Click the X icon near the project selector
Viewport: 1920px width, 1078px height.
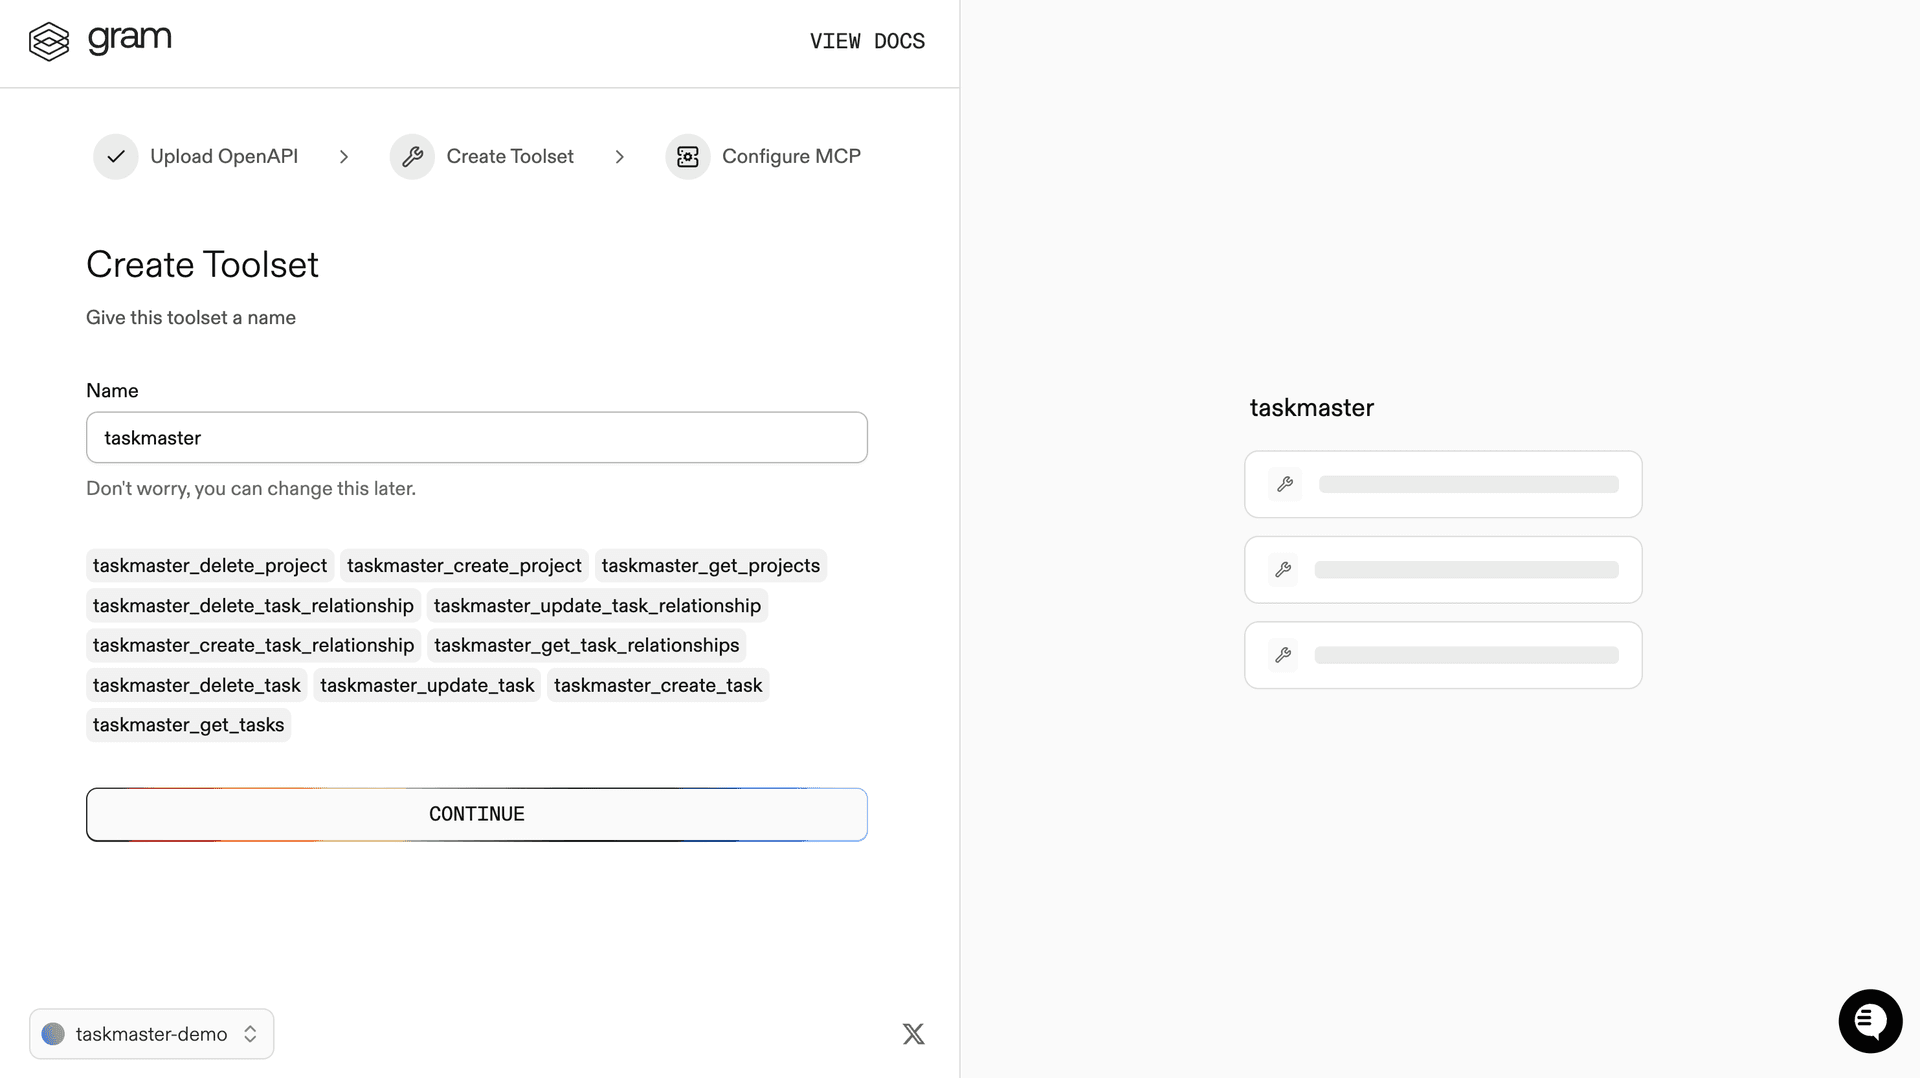click(x=913, y=1034)
